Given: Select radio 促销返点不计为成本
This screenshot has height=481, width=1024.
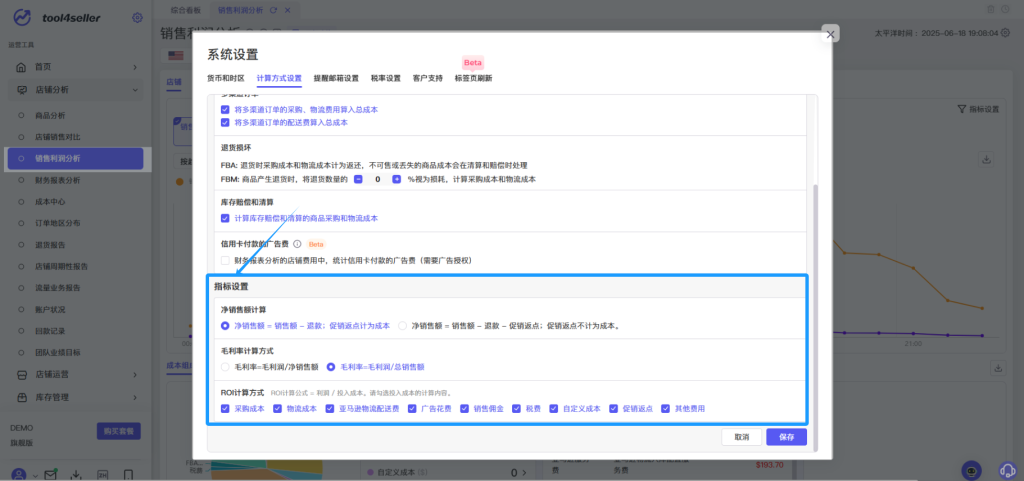Looking at the screenshot, I should [x=402, y=325].
